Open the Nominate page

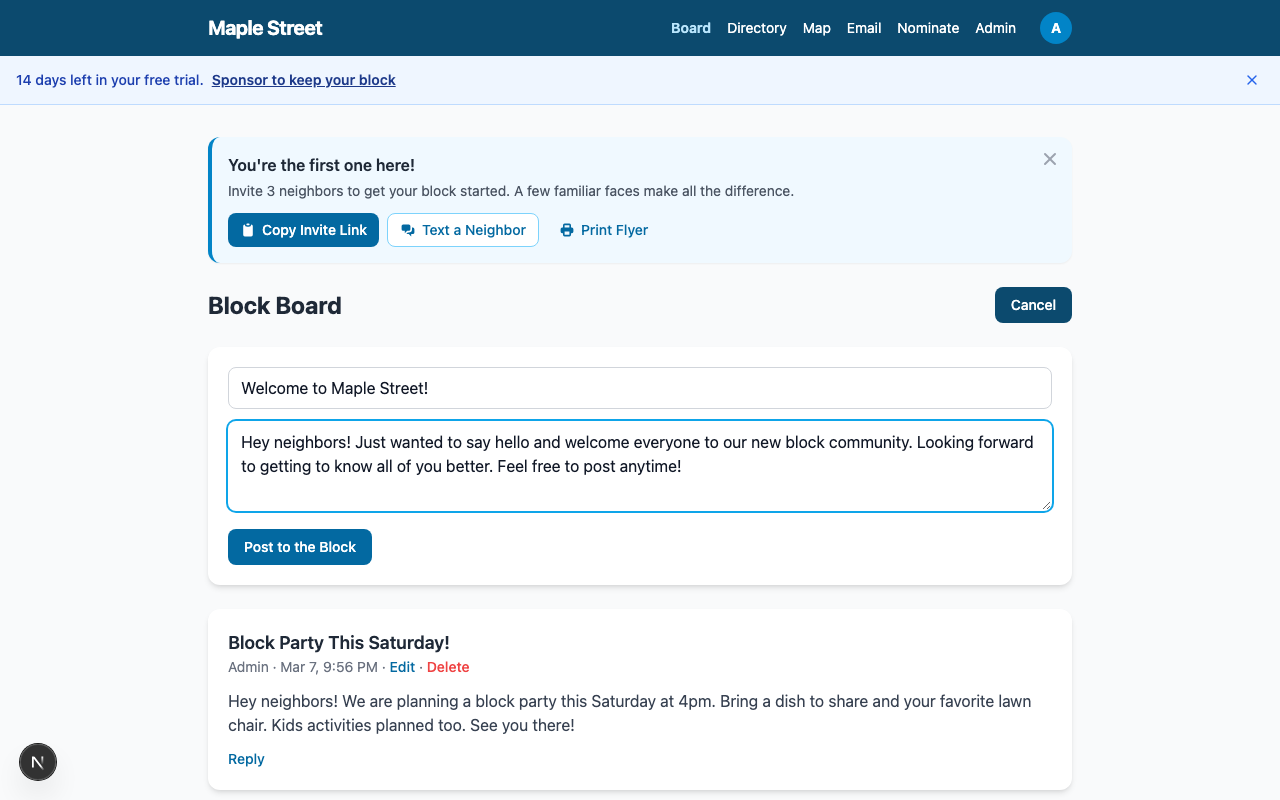(x=927, y=28)
